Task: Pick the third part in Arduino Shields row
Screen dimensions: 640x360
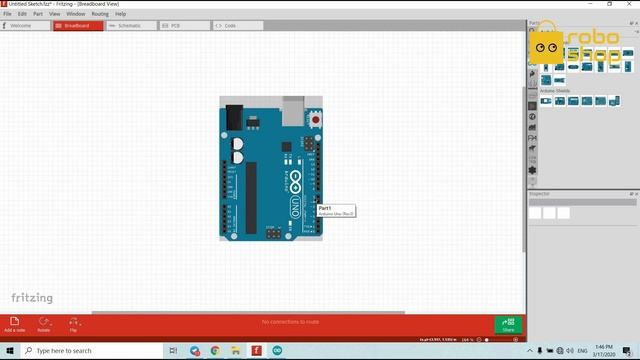Action: pos(573,101)
